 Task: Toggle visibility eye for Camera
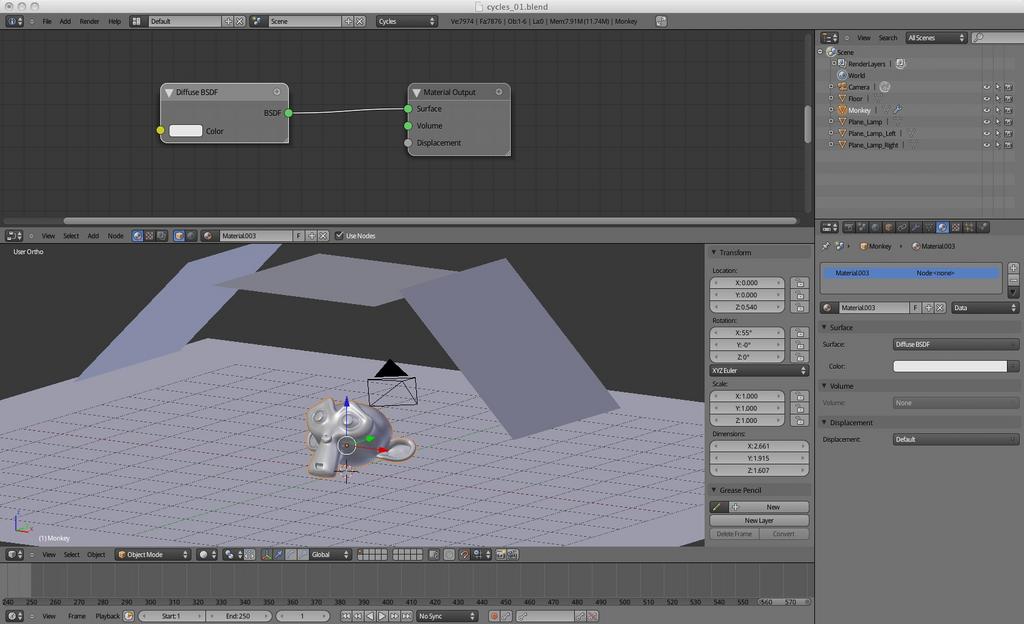pos(987,87)
